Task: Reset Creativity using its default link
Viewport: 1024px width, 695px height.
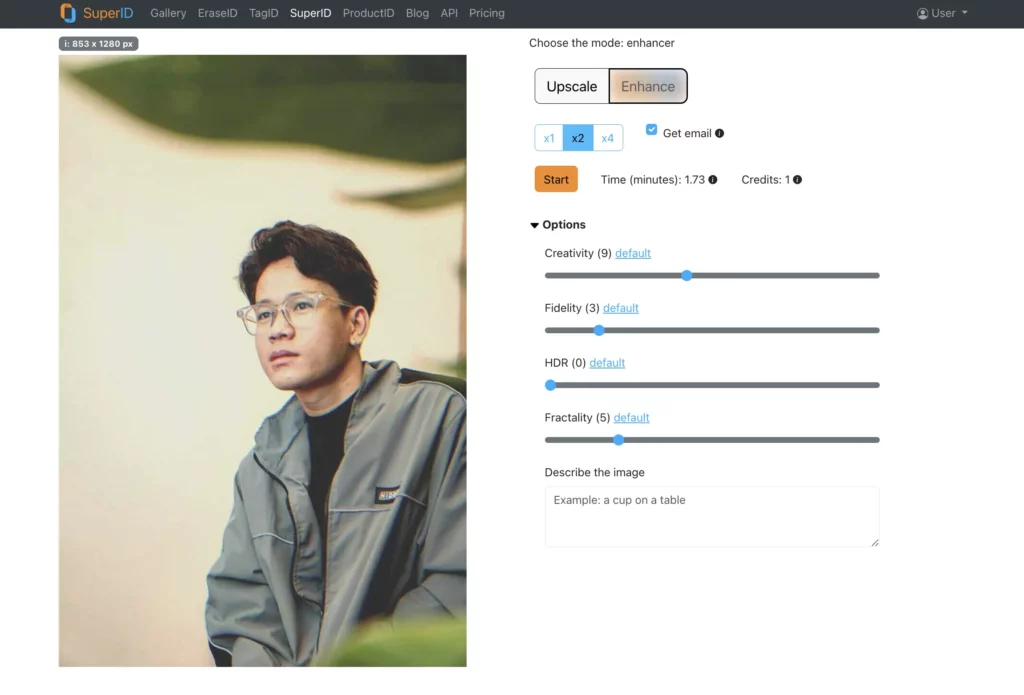Action: [633, 253]
